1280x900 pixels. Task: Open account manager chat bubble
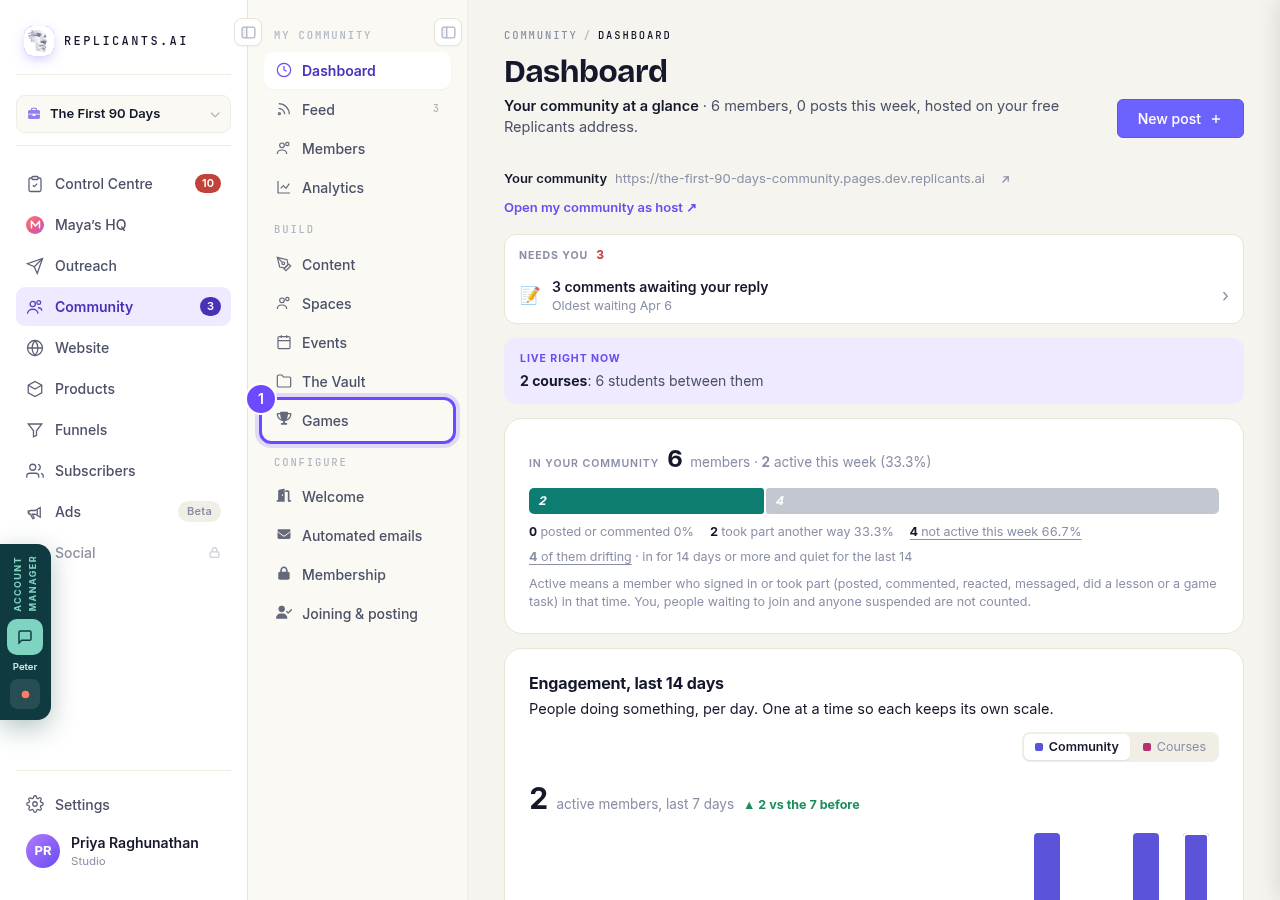click(25, 637)
